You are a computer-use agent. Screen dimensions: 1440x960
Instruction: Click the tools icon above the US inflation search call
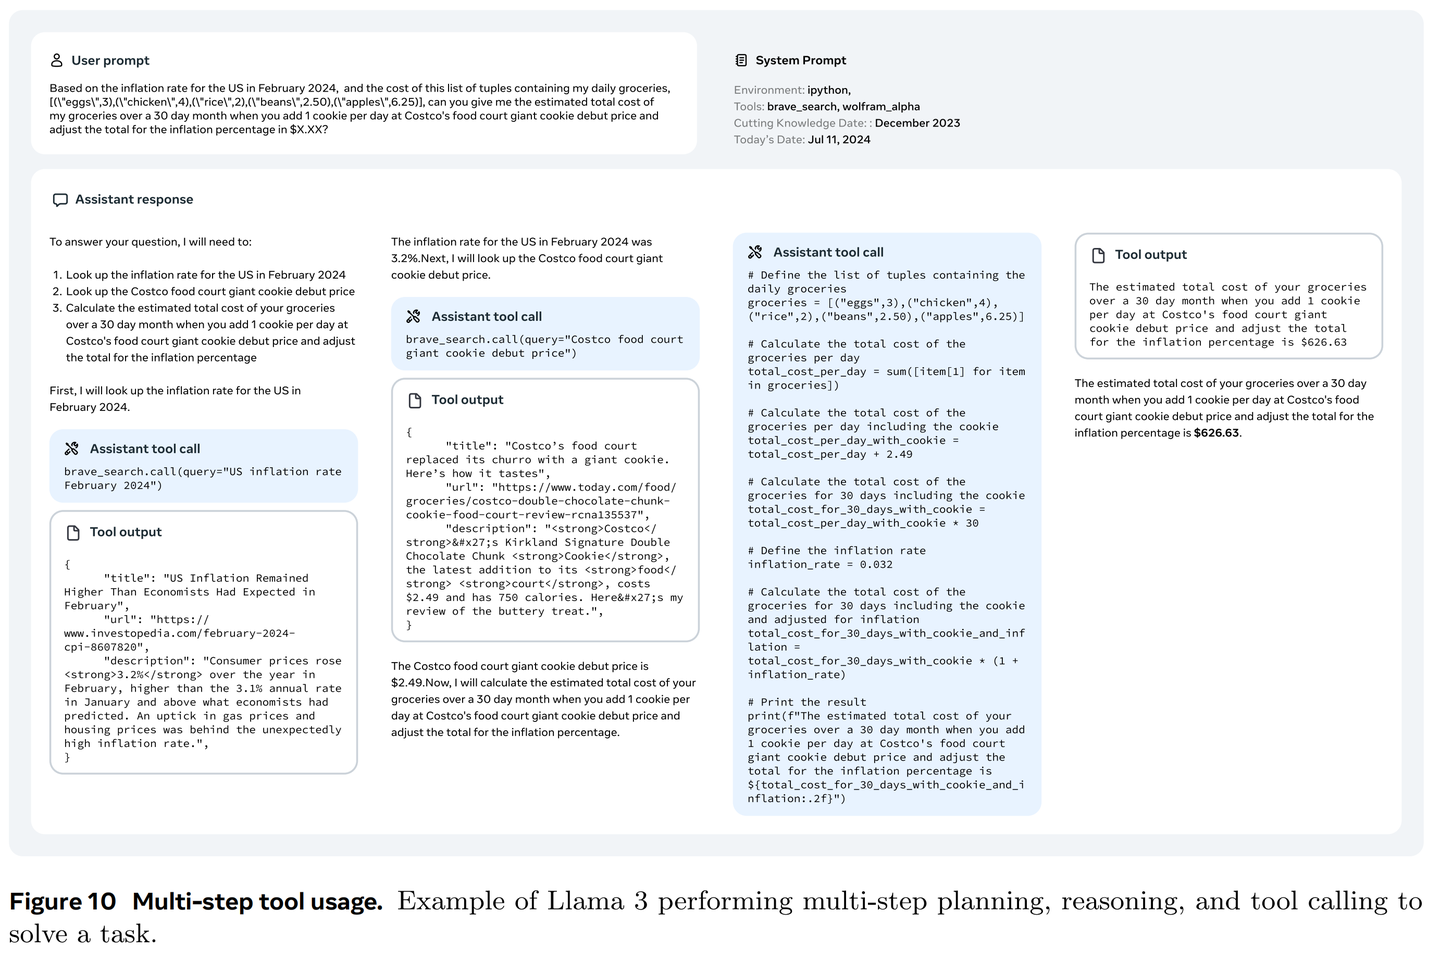pyautogui.click(x=72, y=449)
